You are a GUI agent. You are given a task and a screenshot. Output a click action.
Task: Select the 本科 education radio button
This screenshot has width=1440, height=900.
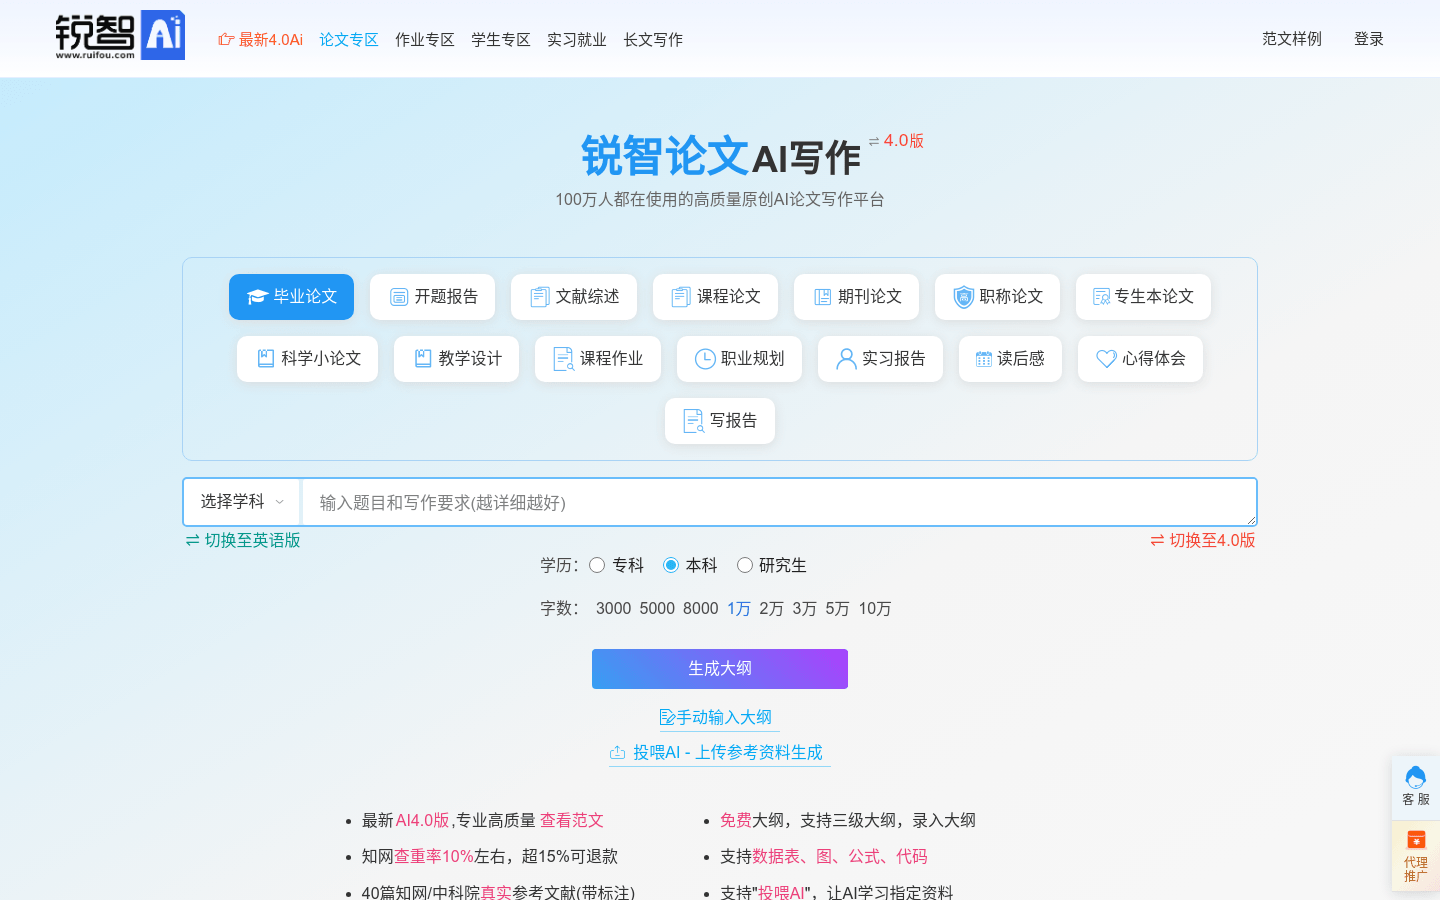click(x=671, y=565)
